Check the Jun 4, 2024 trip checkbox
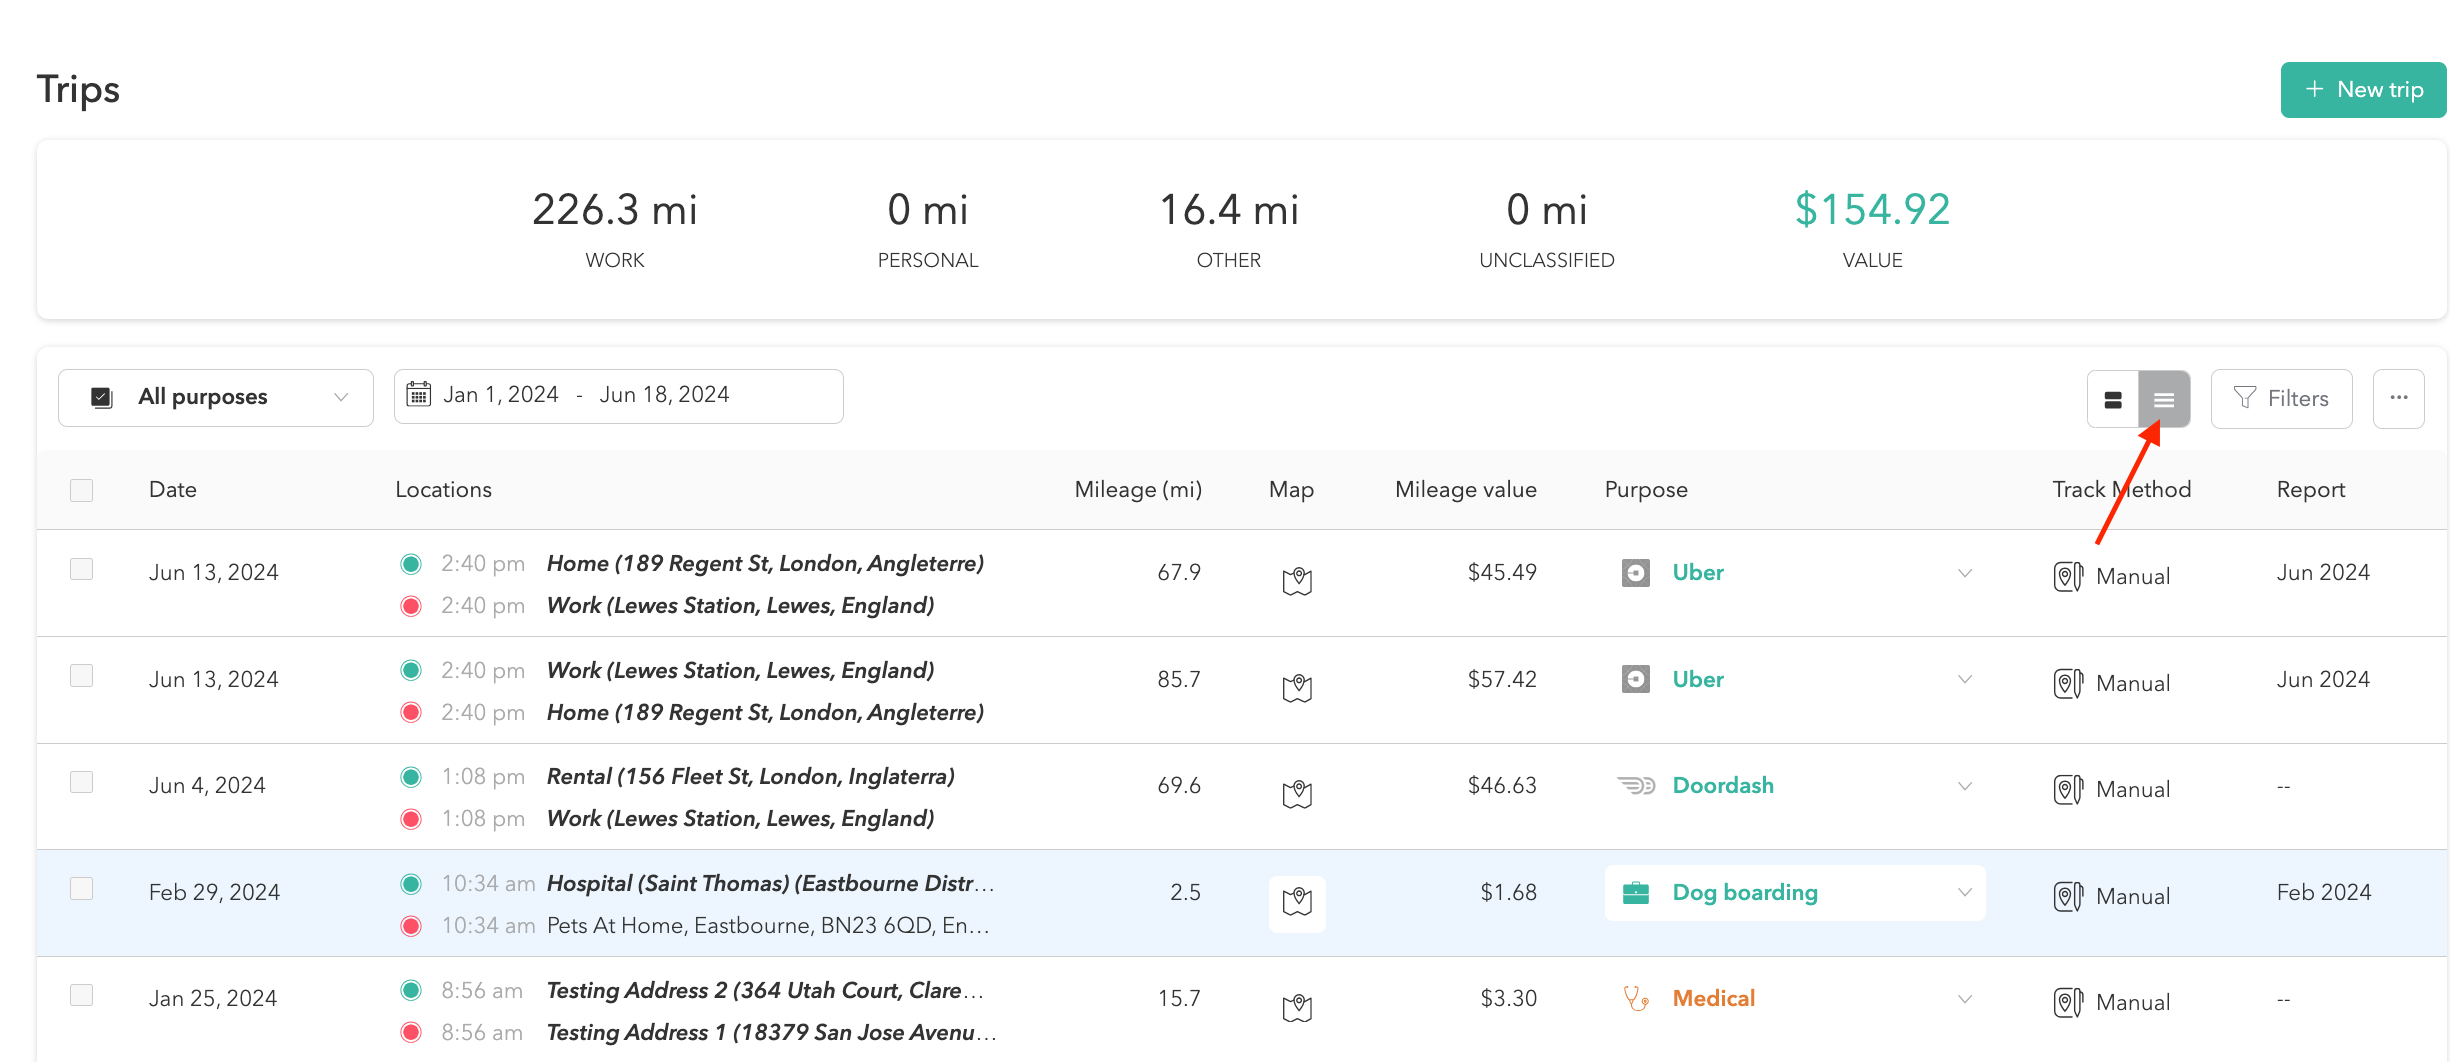The image size is (2450, 1062). point(82,782)
